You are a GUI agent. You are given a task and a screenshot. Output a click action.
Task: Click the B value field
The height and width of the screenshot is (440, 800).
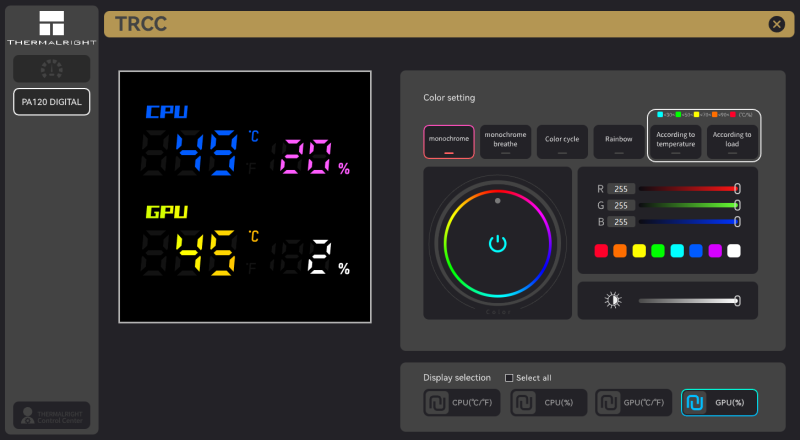pos(621,222)
